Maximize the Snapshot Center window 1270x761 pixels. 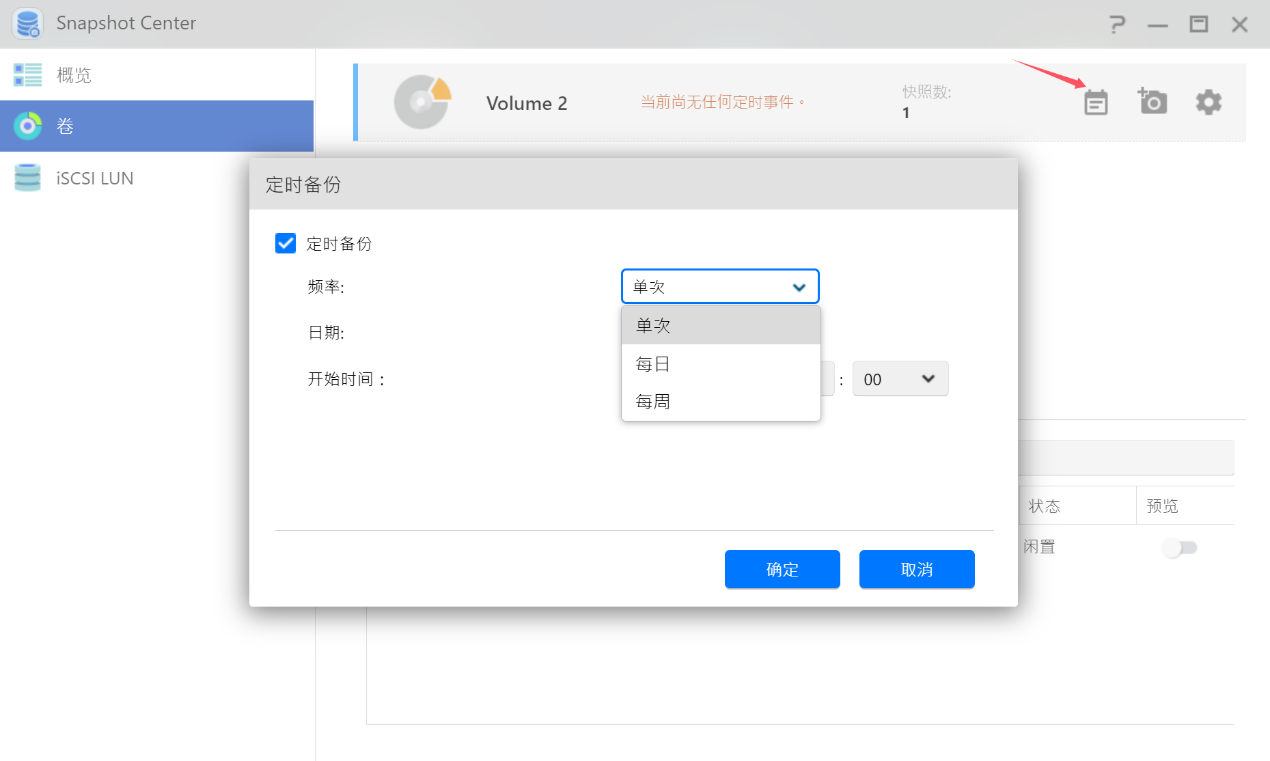[1198, 25]
